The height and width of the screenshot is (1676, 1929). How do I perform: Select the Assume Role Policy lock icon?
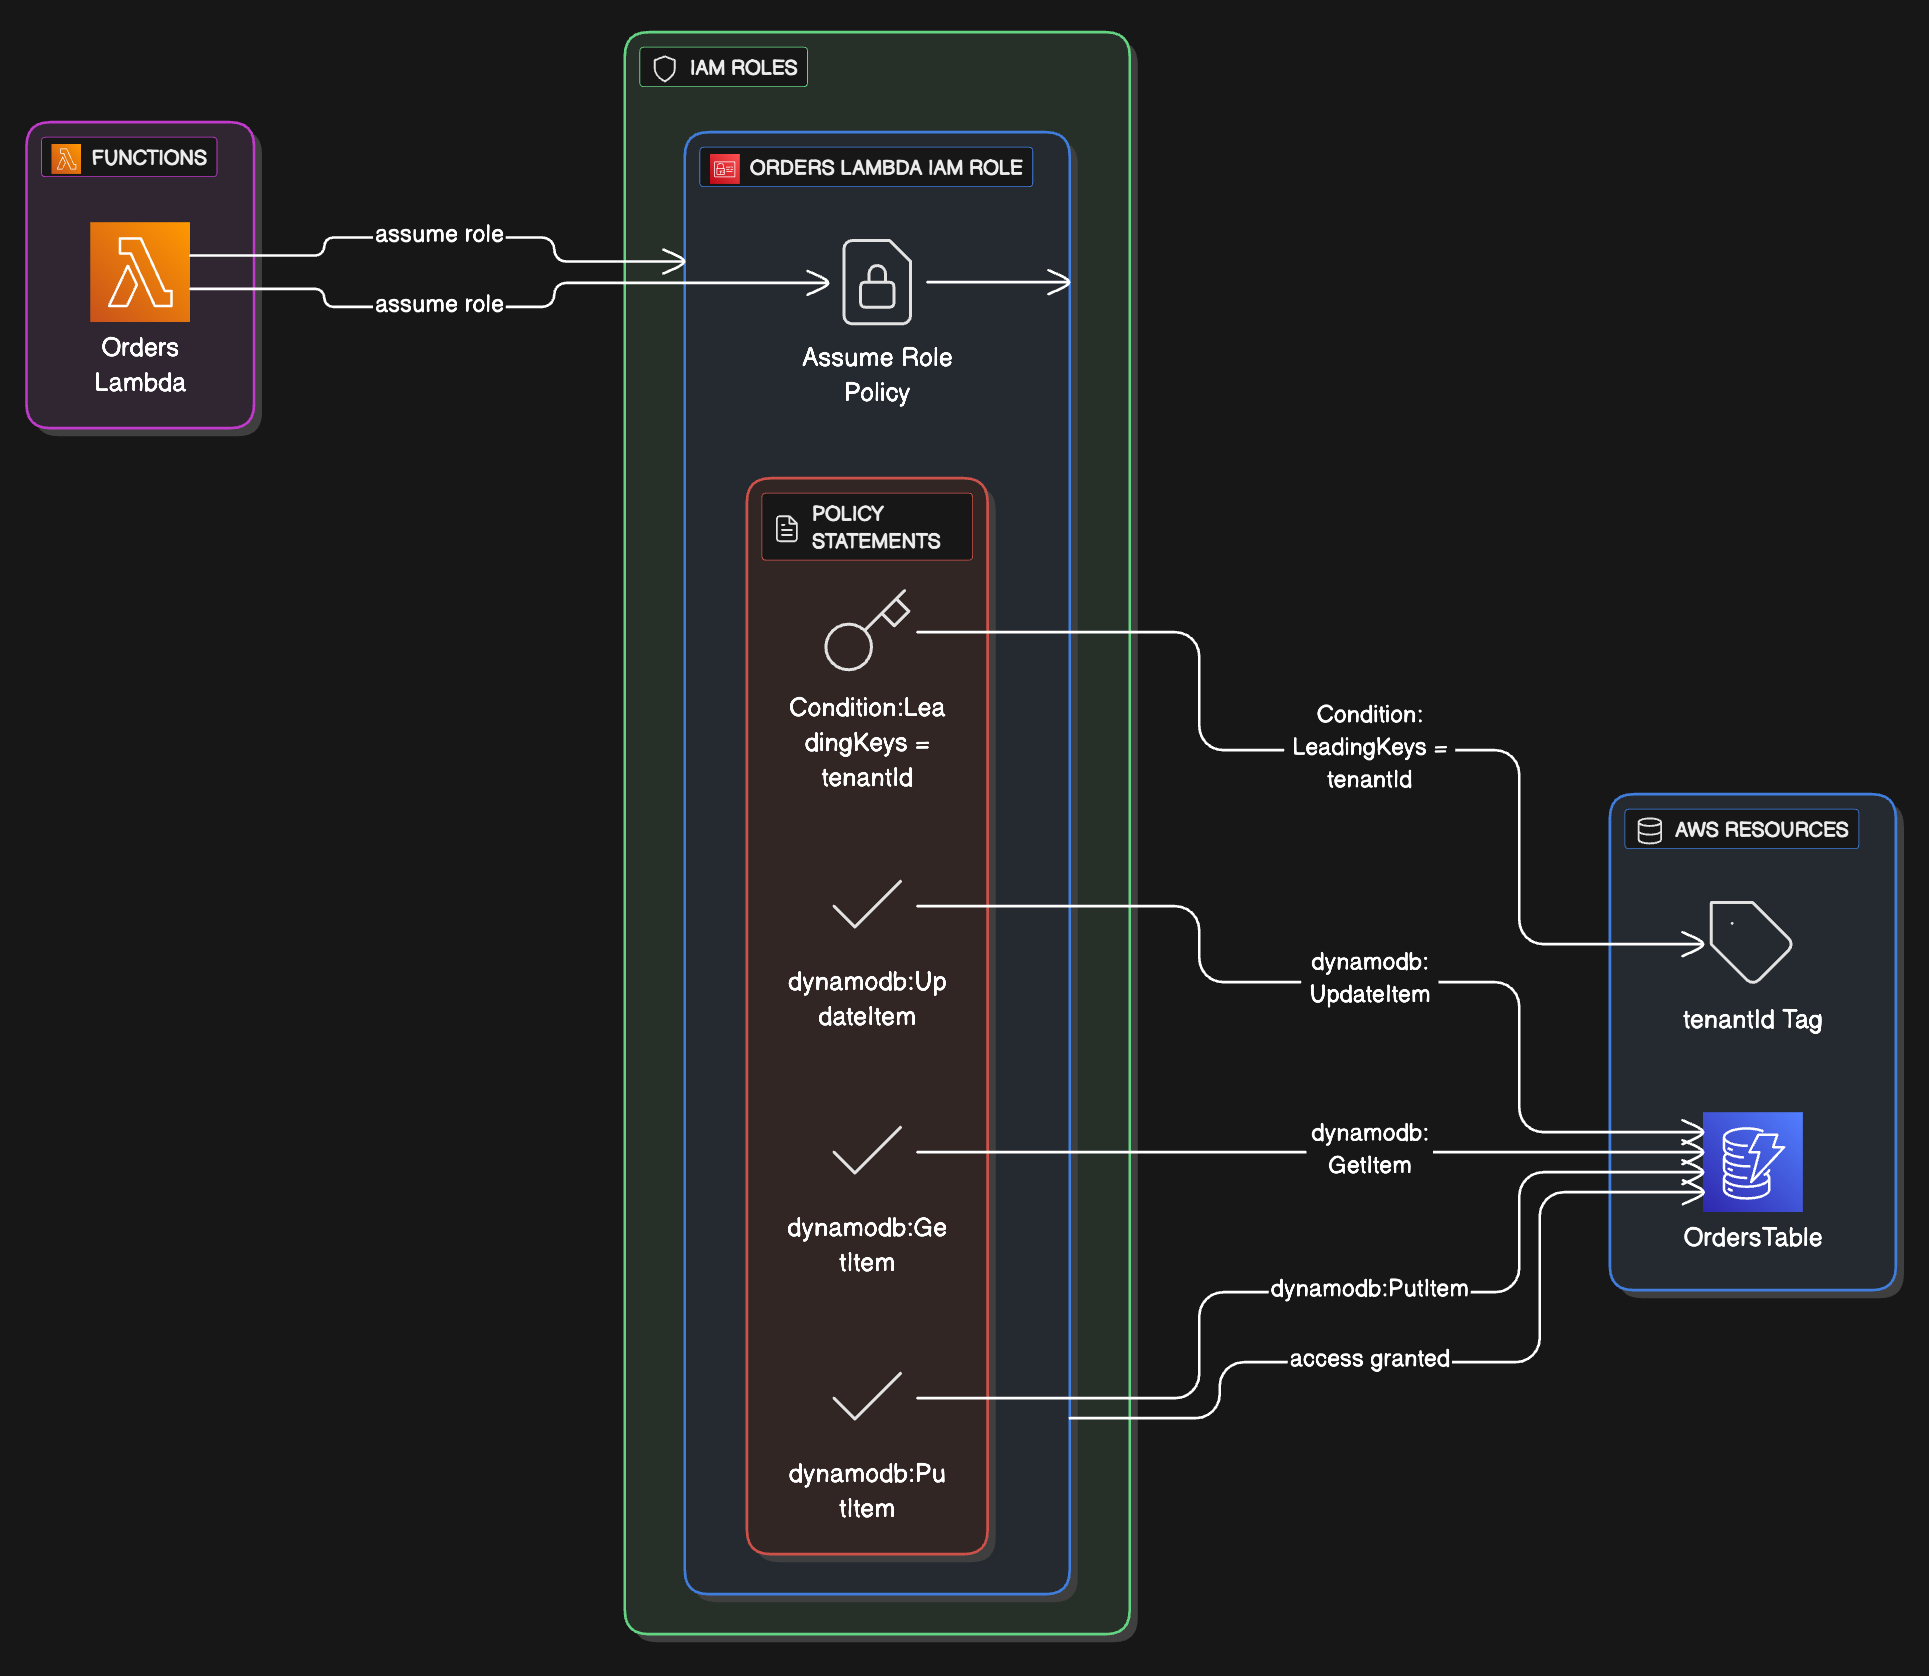877,282
